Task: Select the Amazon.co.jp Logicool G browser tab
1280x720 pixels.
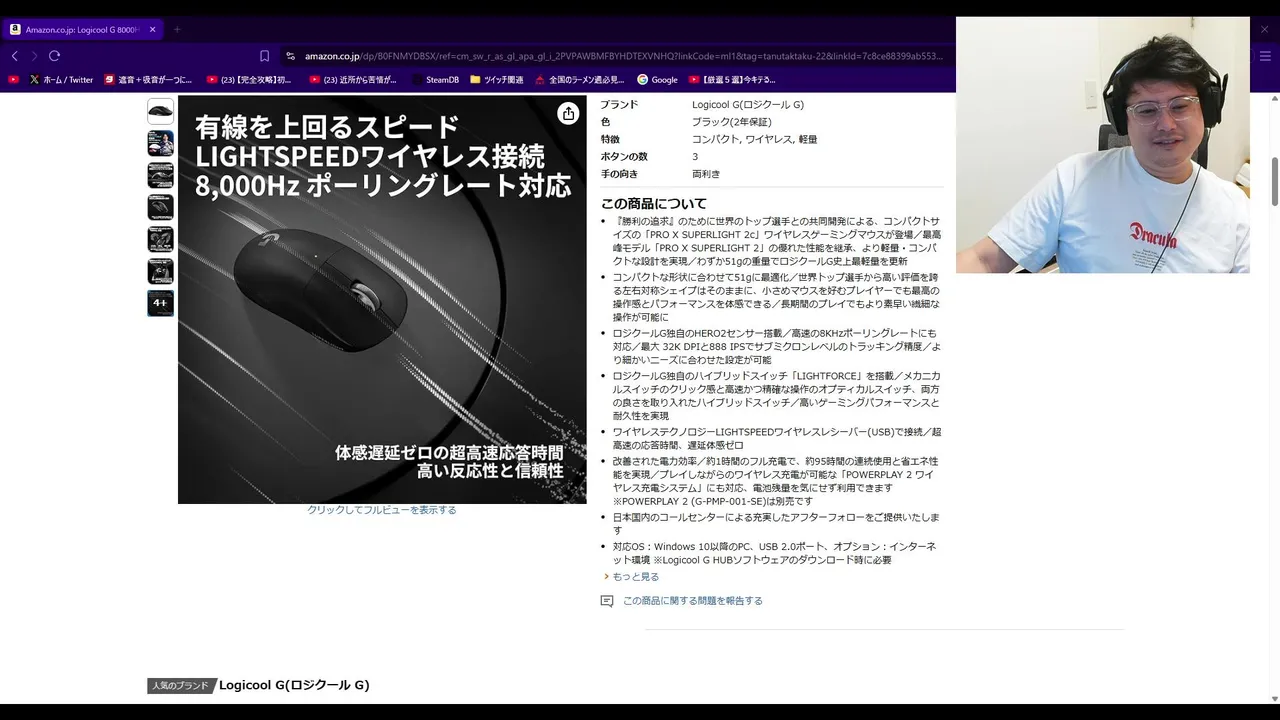Action: click(x=82, y=30)
